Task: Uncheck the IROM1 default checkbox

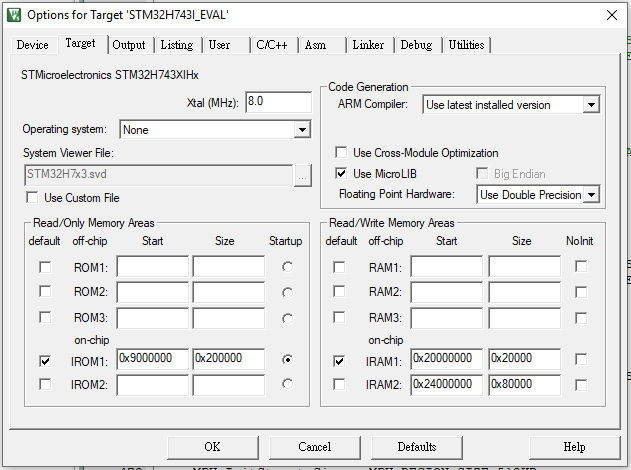Action: (x=45, y=361)
